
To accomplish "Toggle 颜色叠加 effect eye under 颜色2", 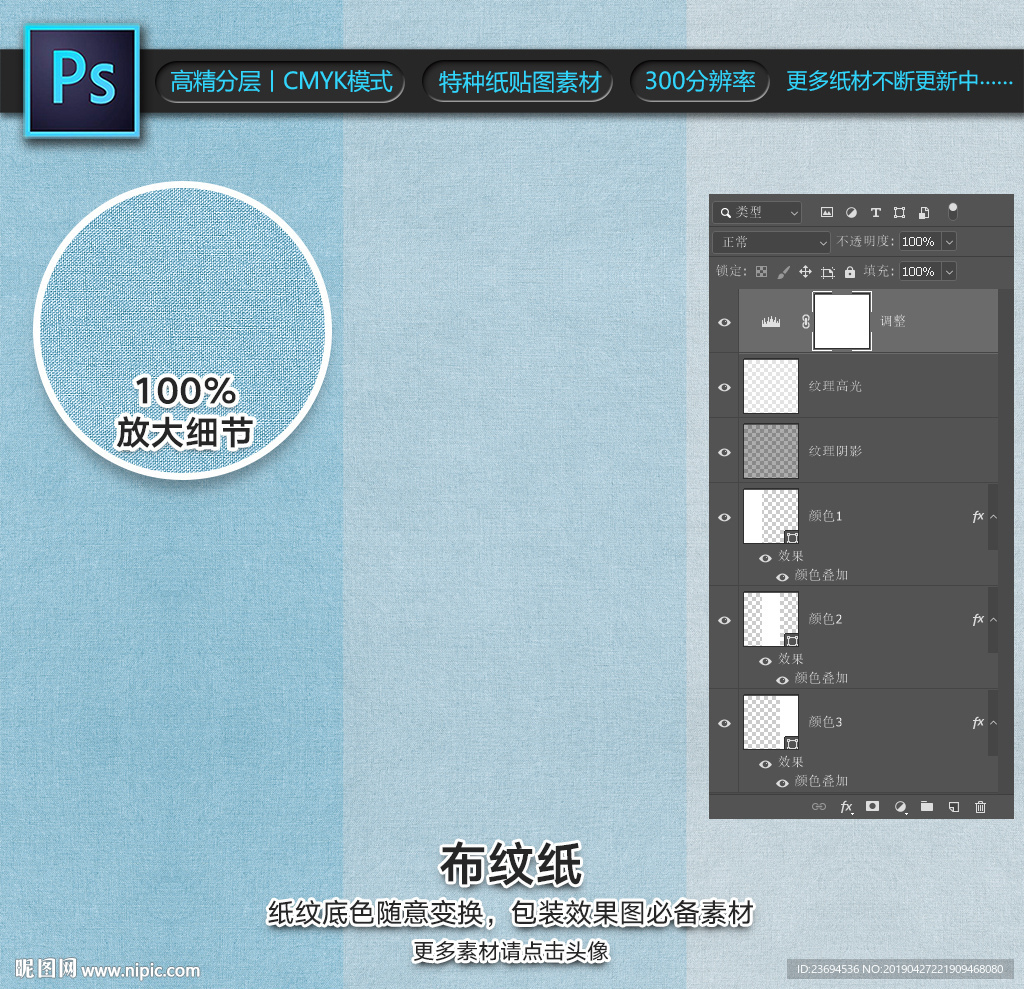I will tap(782, 680).
